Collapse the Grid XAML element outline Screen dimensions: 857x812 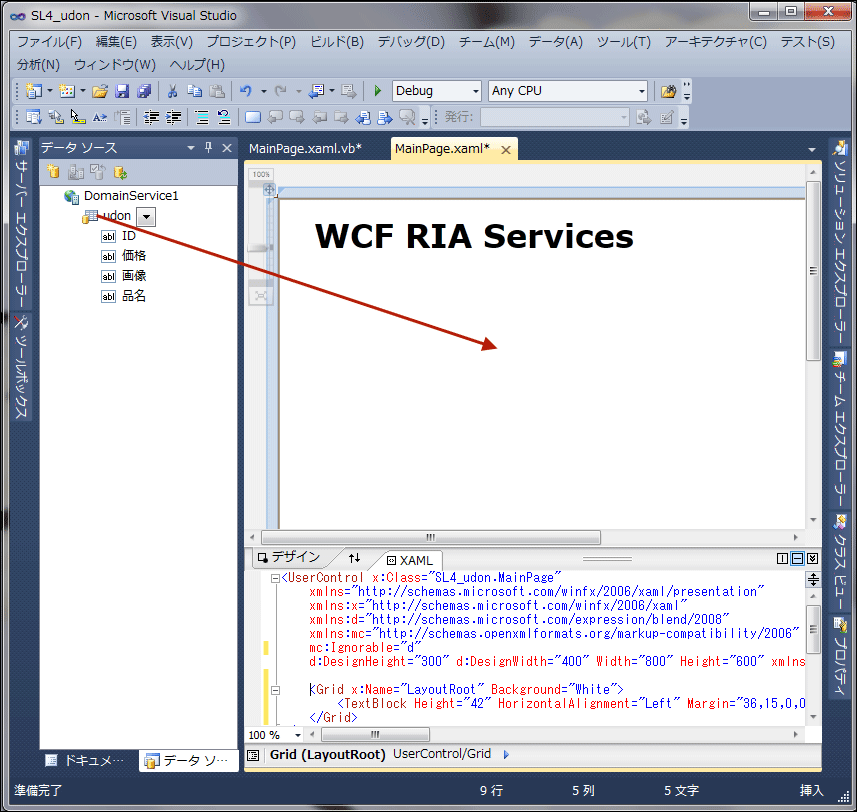[275, 690]
